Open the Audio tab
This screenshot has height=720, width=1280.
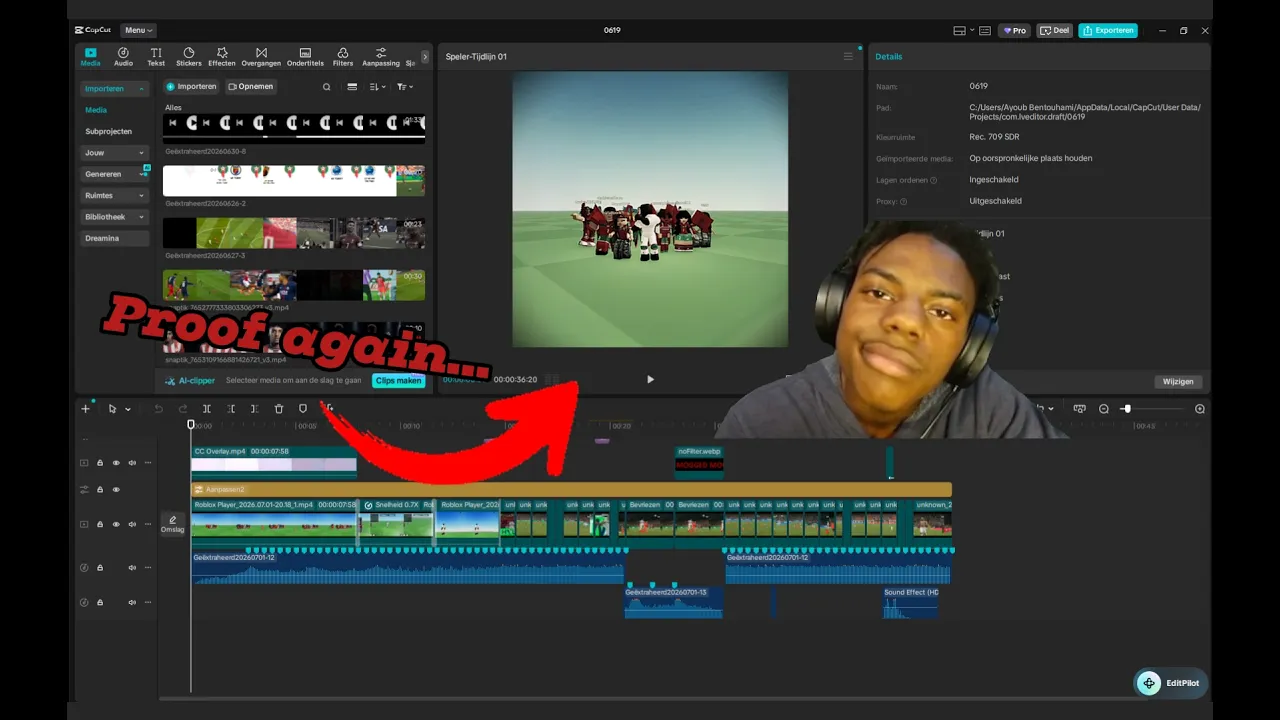(123, 57)
